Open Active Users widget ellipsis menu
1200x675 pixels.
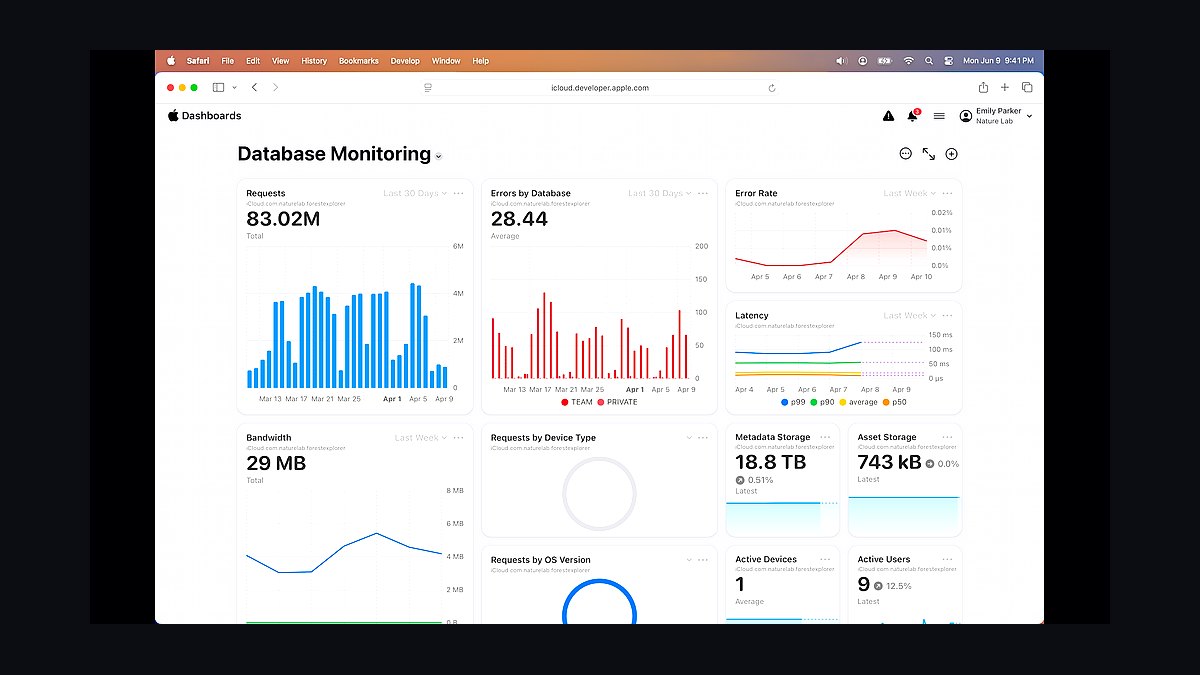click(948, 559)
